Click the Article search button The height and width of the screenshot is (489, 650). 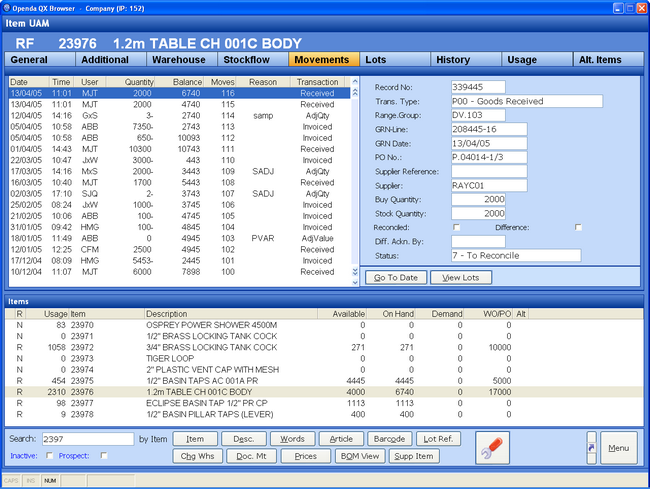click(x=341, y=439)
